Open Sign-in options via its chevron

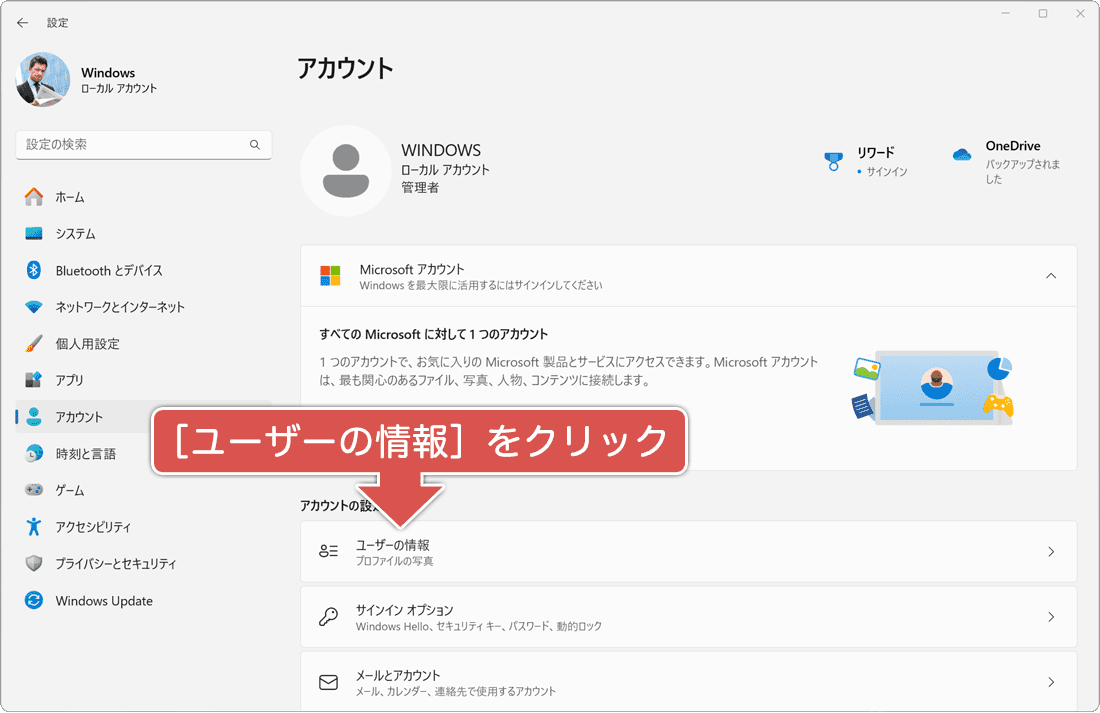coord(1050,617)
